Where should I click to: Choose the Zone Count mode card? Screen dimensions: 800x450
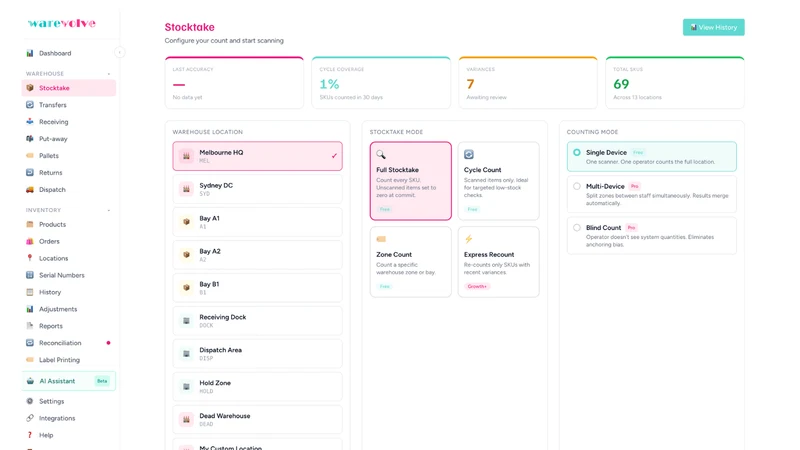(x=411, y=262)
